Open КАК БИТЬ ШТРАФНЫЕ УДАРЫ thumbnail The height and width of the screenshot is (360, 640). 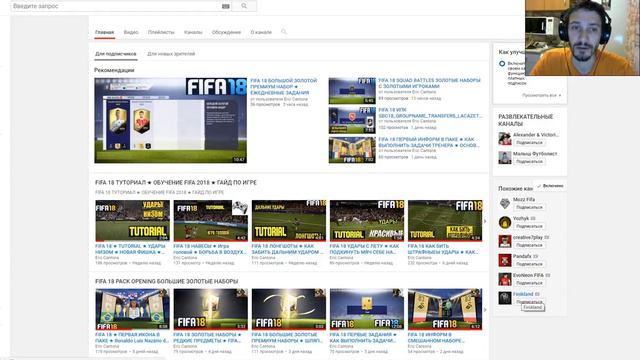pos(445,220)
